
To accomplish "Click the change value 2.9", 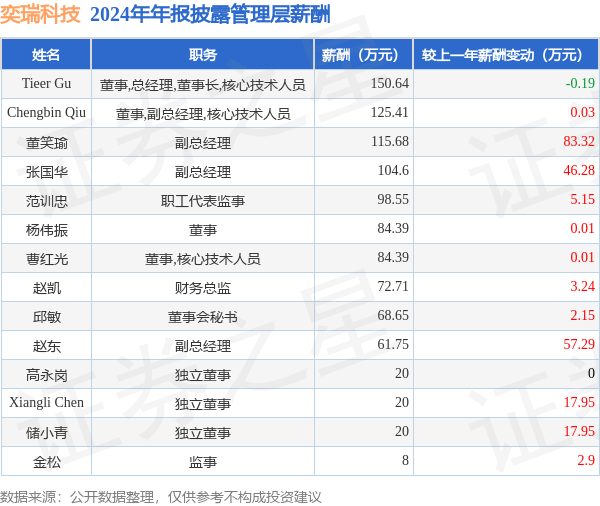I will [x=586, y=460].
